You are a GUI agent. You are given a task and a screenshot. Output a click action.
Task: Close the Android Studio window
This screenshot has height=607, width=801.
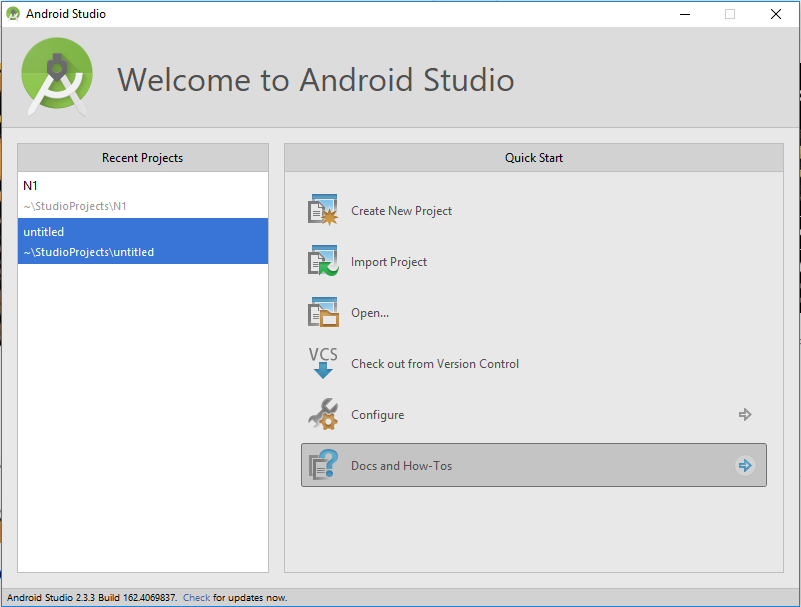click(775, 14)
